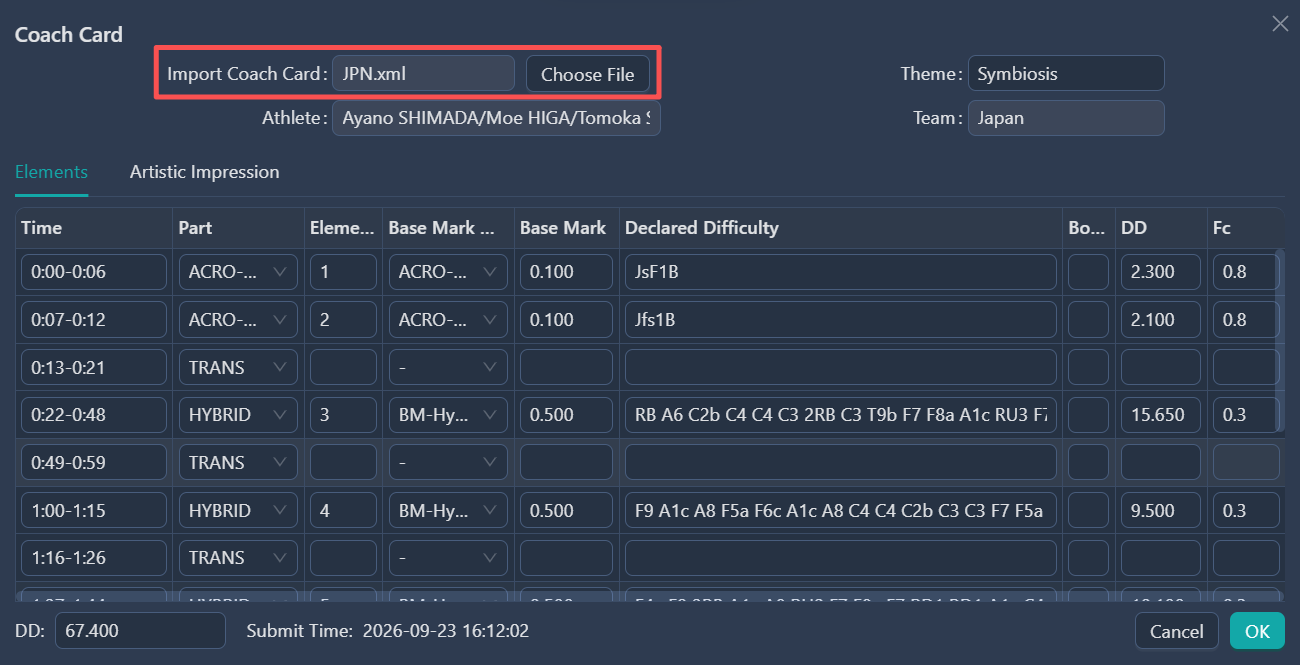1300x665 pixels.
Task: Toggle the Bonus box in the 1:00-1:15 row
Action: click(x=1088, y=510)
